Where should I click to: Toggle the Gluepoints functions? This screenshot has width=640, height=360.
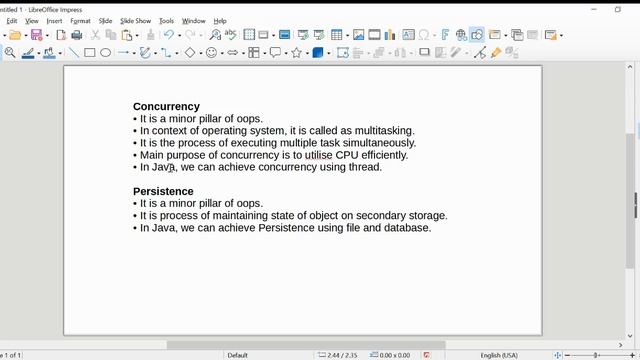[496, 53]
